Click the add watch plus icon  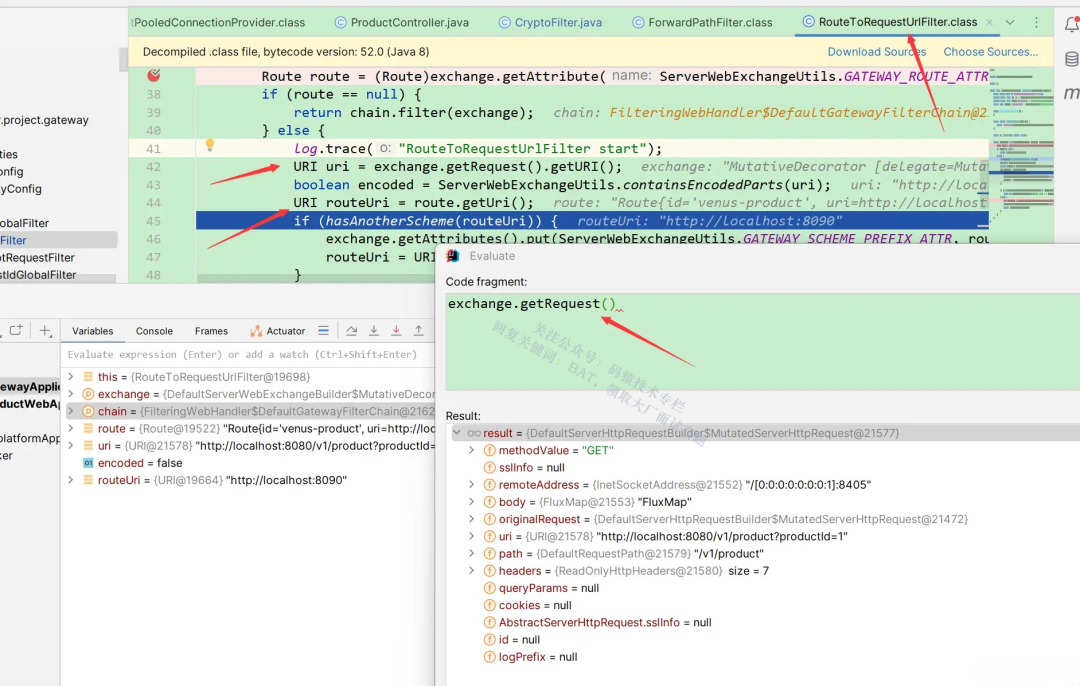pos(45,330)
